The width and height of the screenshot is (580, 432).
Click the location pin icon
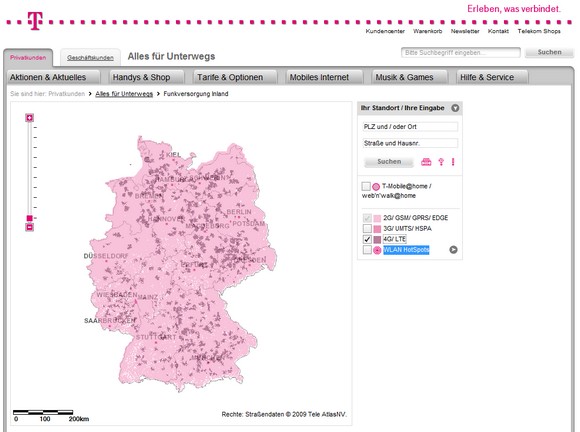click(441, 162)
